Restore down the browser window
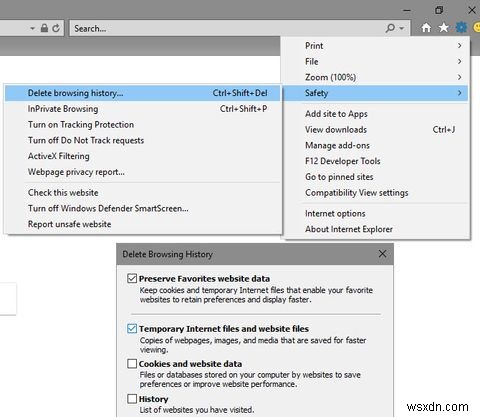 (x=439, y=10)
